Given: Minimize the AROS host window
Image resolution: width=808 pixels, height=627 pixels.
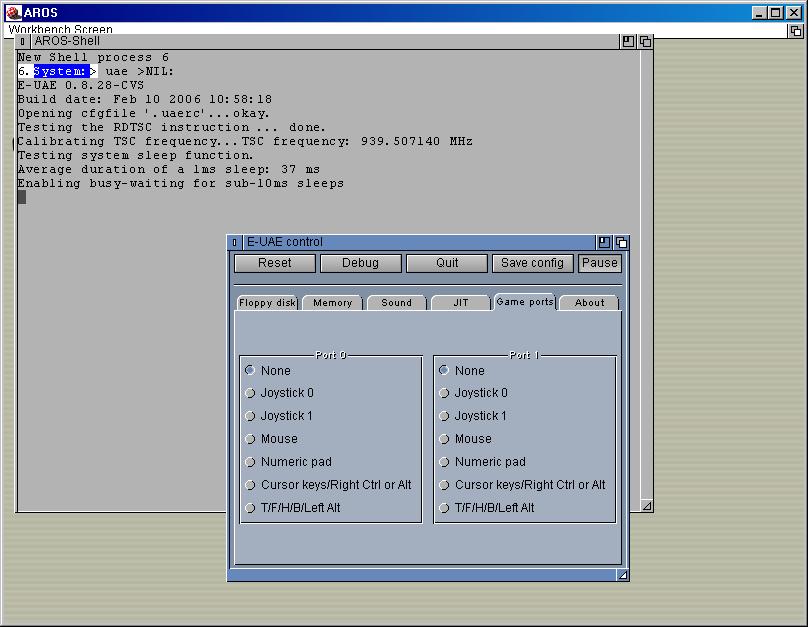Looking at the screenshot, I should click(758, 13).
